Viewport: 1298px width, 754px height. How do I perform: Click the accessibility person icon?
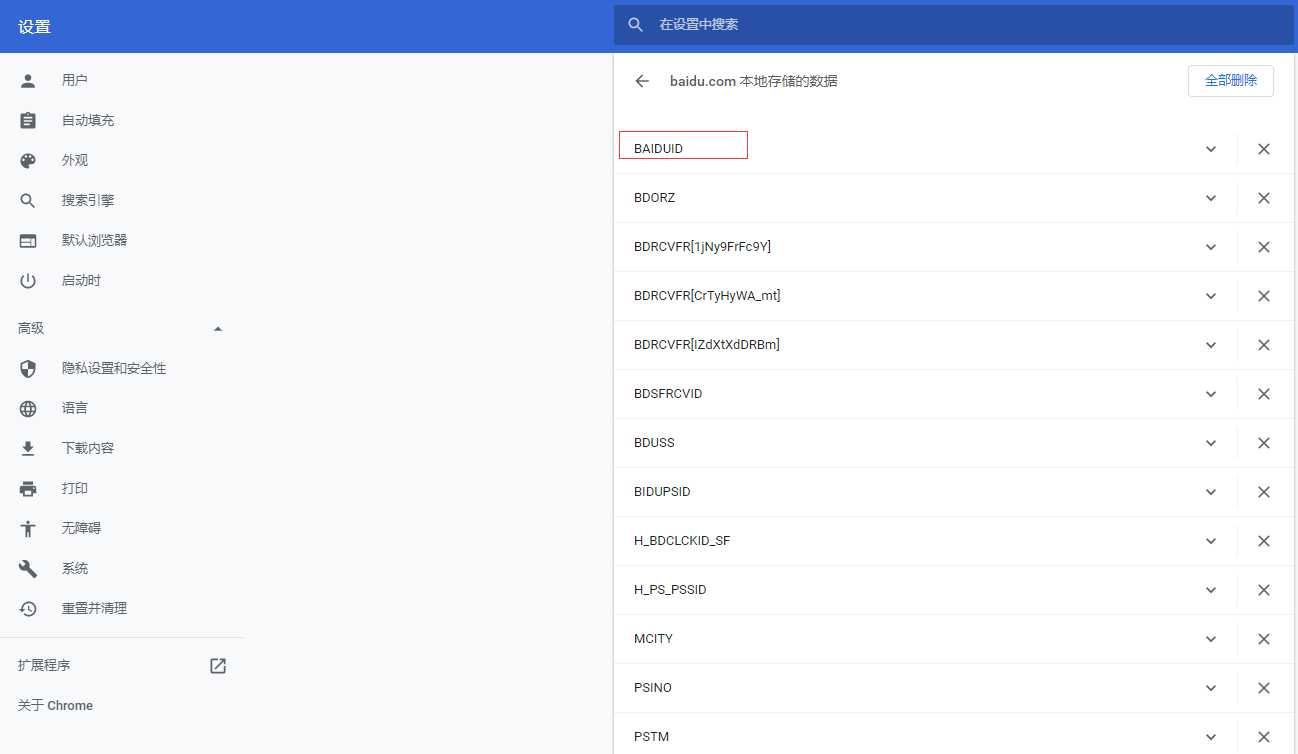pyautogui.click(x=28, y=528)
